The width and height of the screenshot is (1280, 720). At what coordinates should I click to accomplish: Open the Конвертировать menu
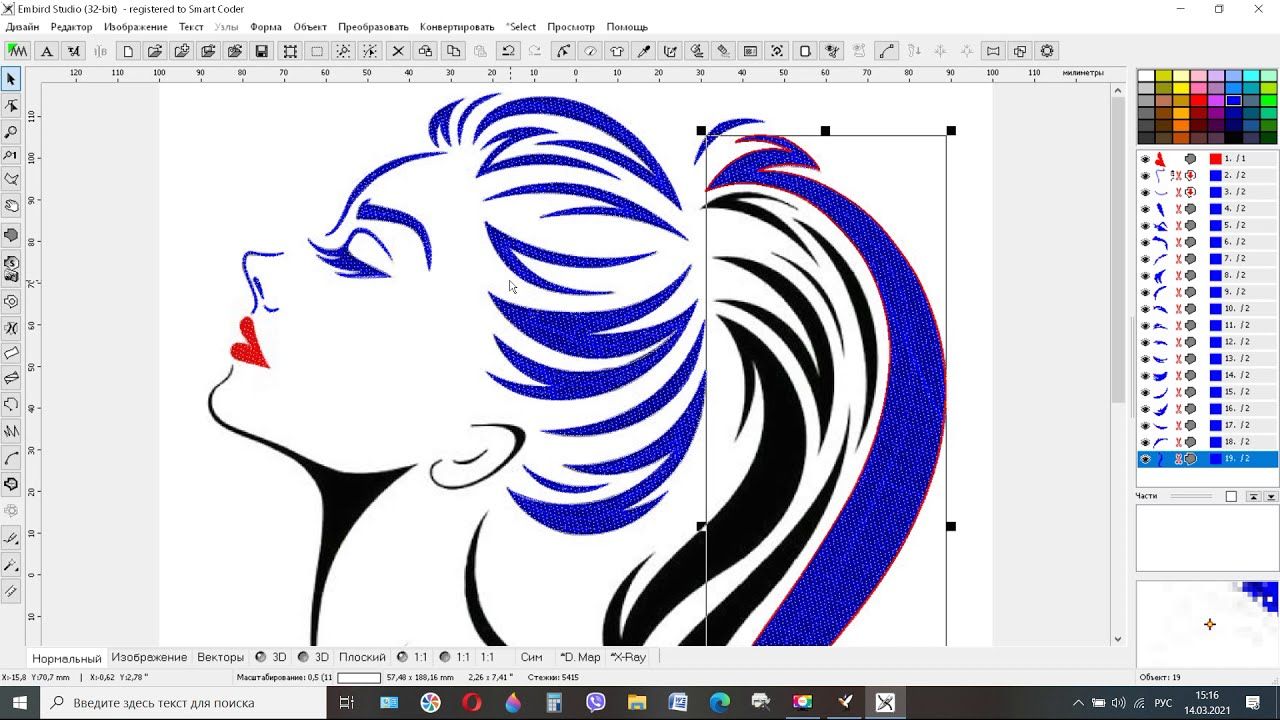pyautogui.click(x=457, y=27)
